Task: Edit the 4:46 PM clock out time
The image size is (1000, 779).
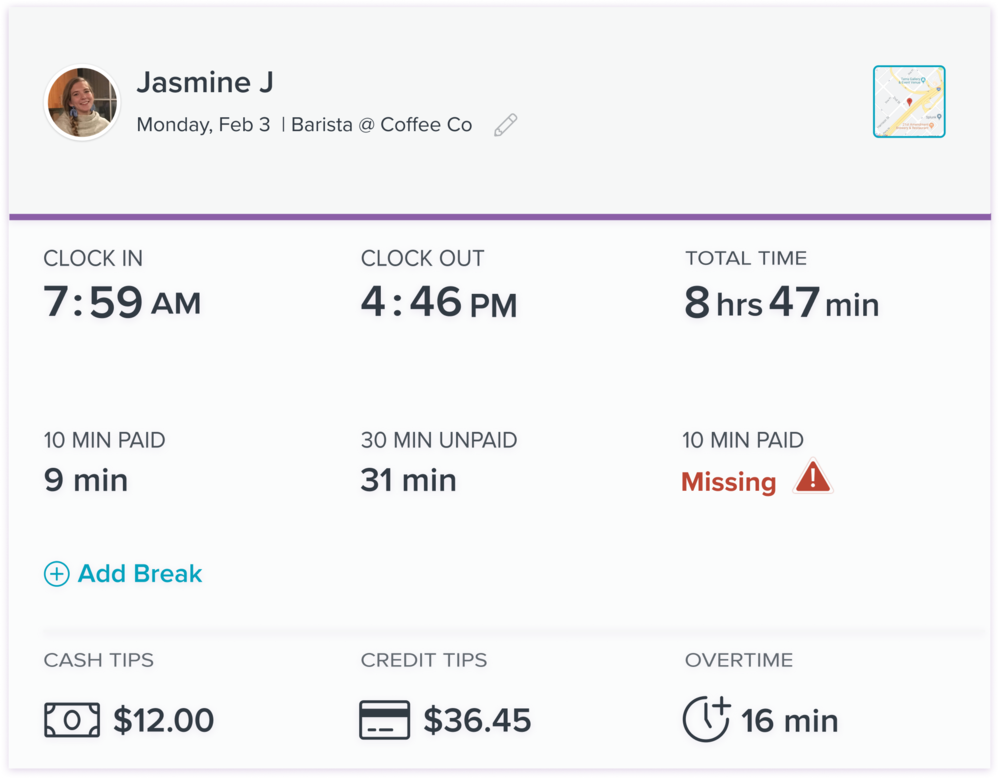Action: point(439,302)
